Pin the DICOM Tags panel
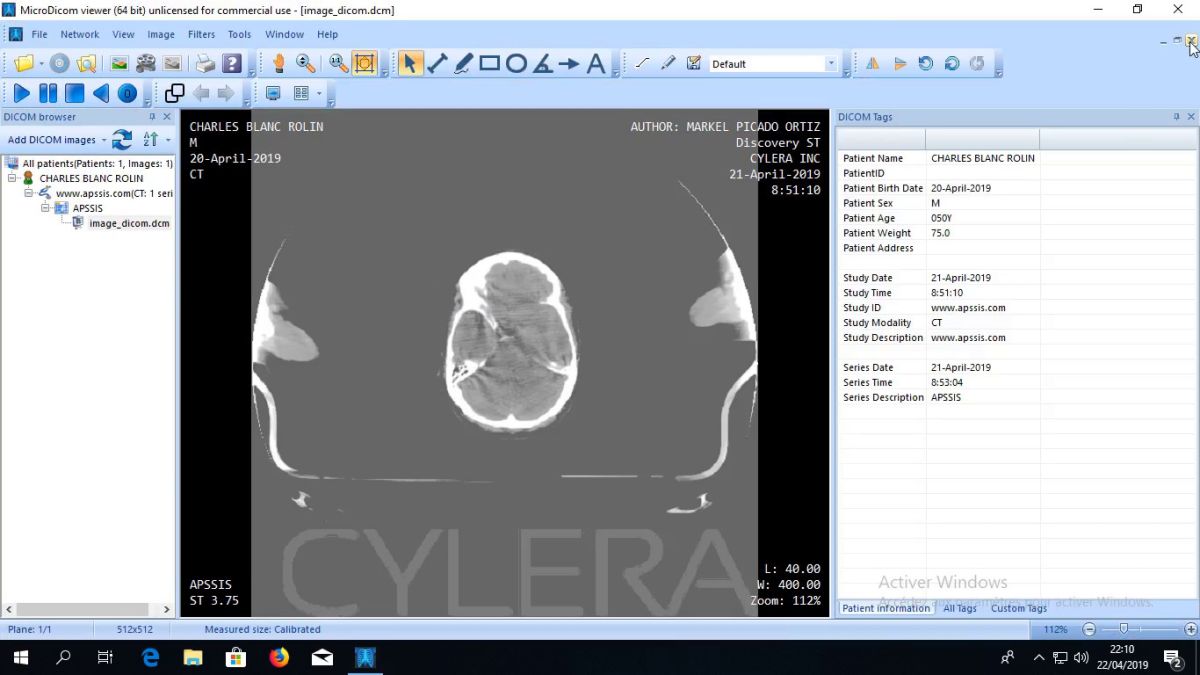This screenshot has width=1200, height=675. pyautogui.click(x=1176, y=117)
